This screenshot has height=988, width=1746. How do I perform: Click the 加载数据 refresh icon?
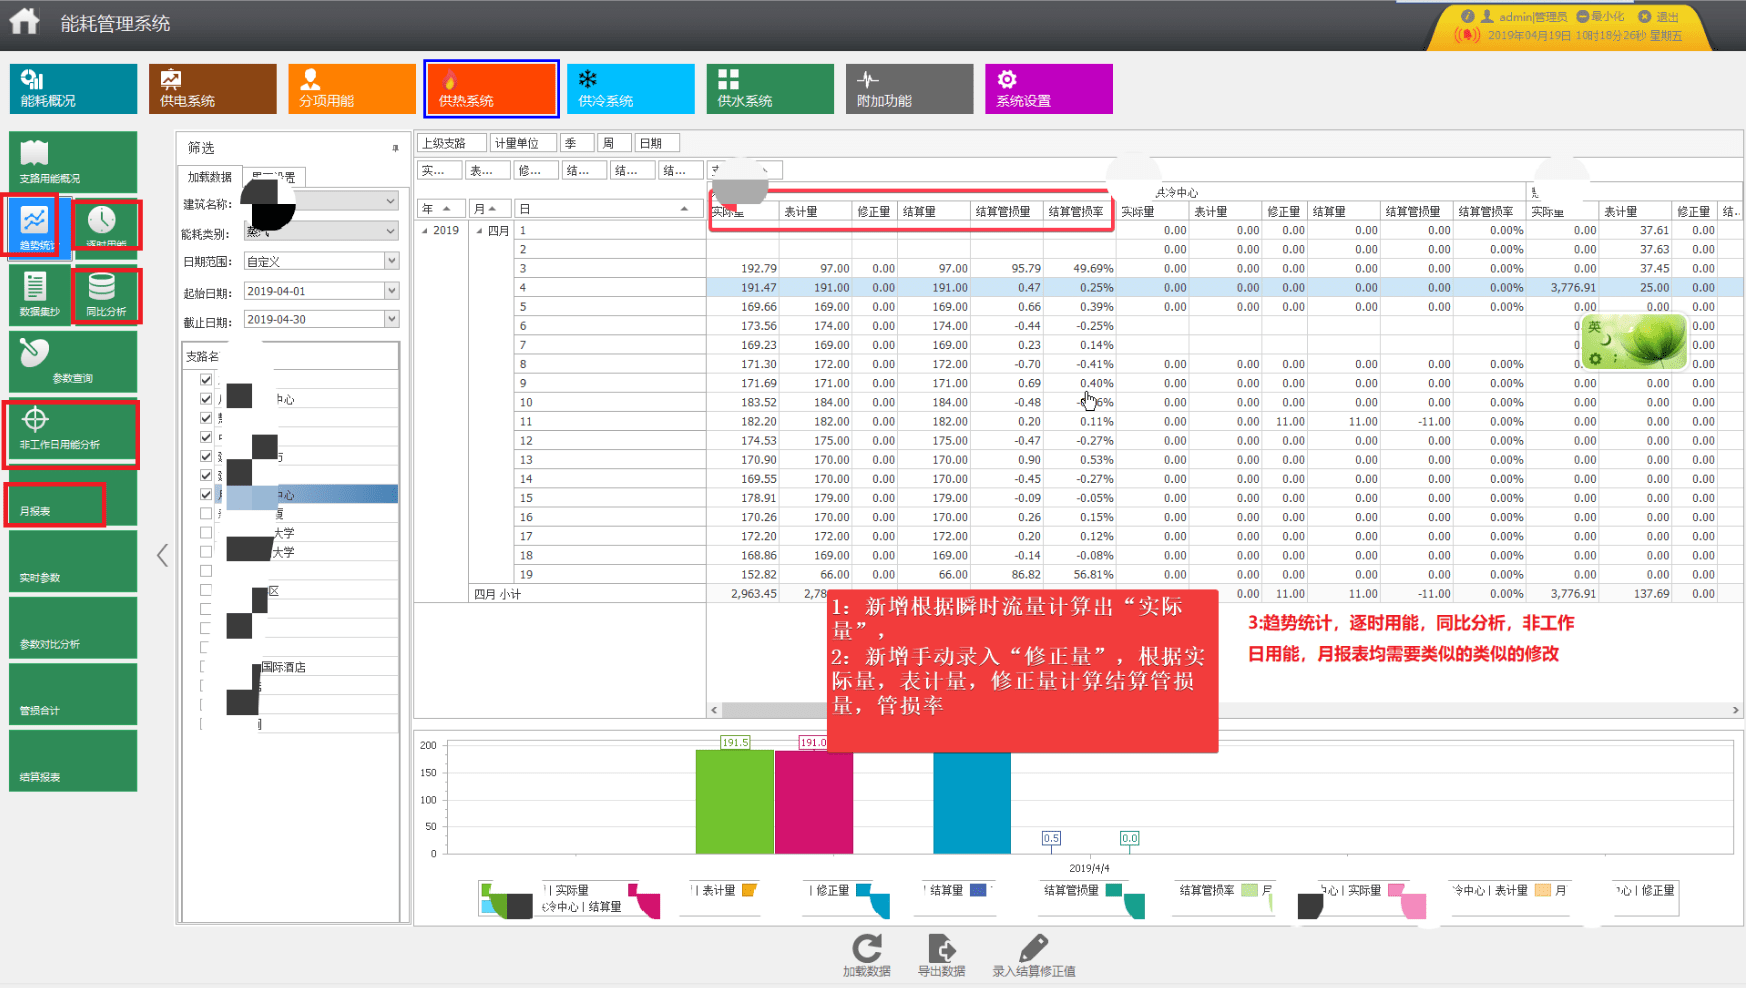[867, 955]
